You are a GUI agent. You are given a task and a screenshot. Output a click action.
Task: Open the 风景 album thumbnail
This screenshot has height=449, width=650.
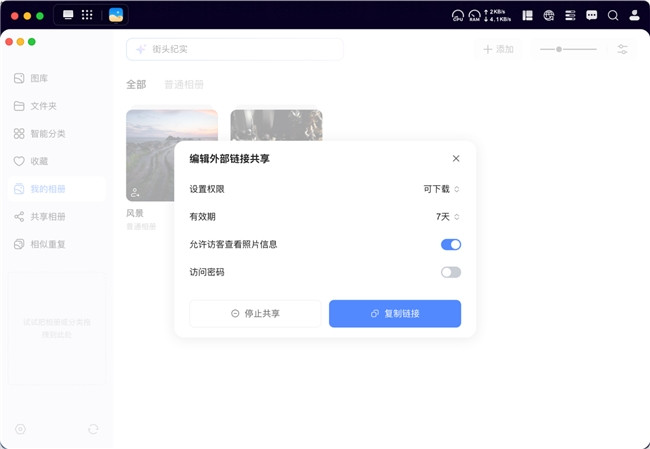pyautogui.click(x=172, y=155)
